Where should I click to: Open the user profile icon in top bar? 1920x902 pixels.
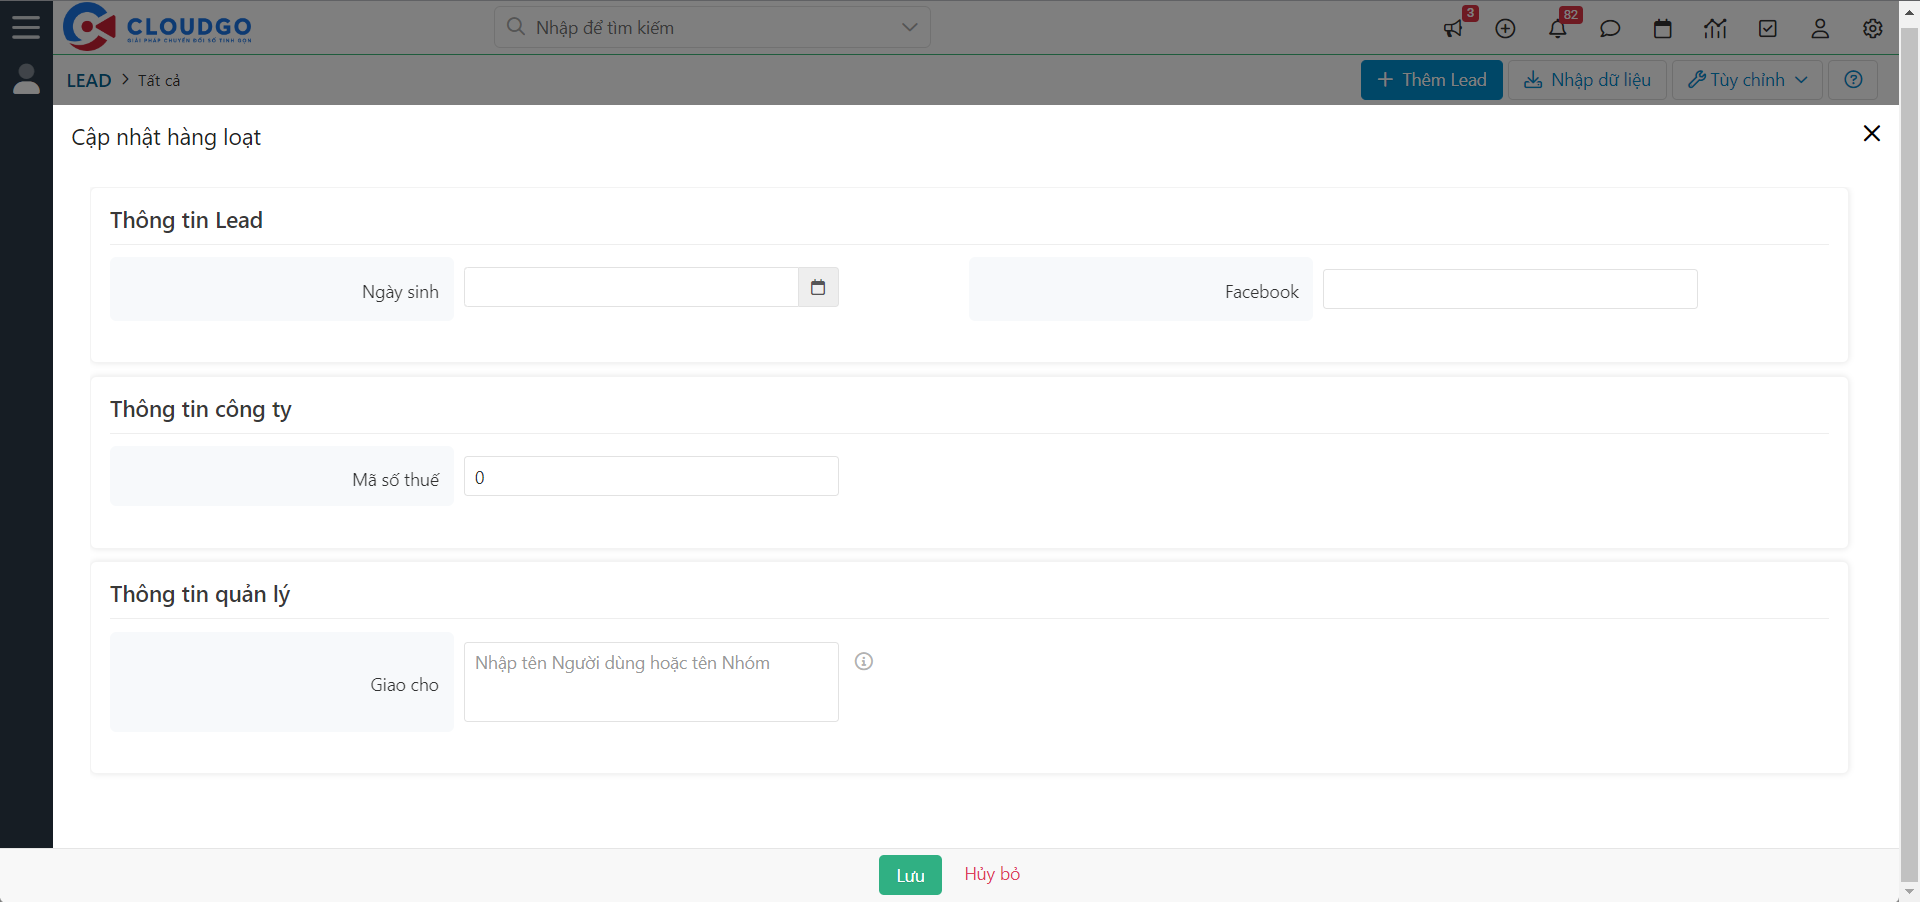[x=1820, y=28]
